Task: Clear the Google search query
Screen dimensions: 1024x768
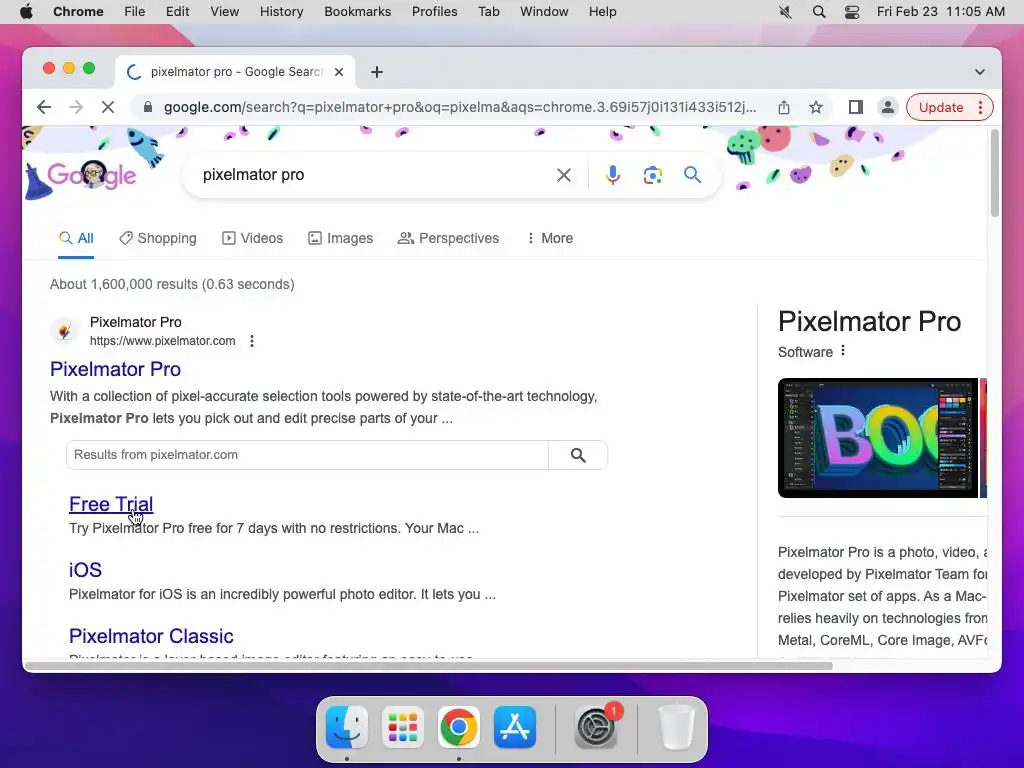Action: coord(564,175)
